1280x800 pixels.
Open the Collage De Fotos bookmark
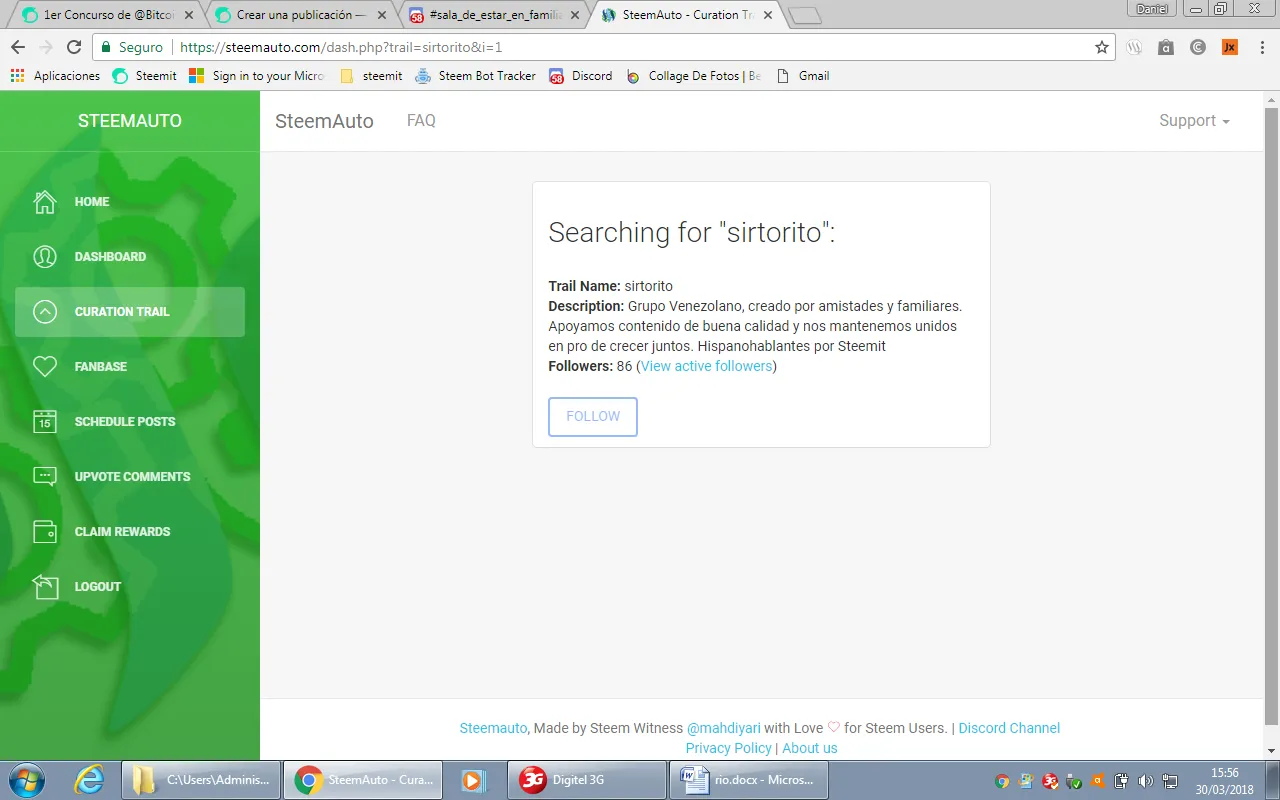pyautogui.click(x=694, y=76)
